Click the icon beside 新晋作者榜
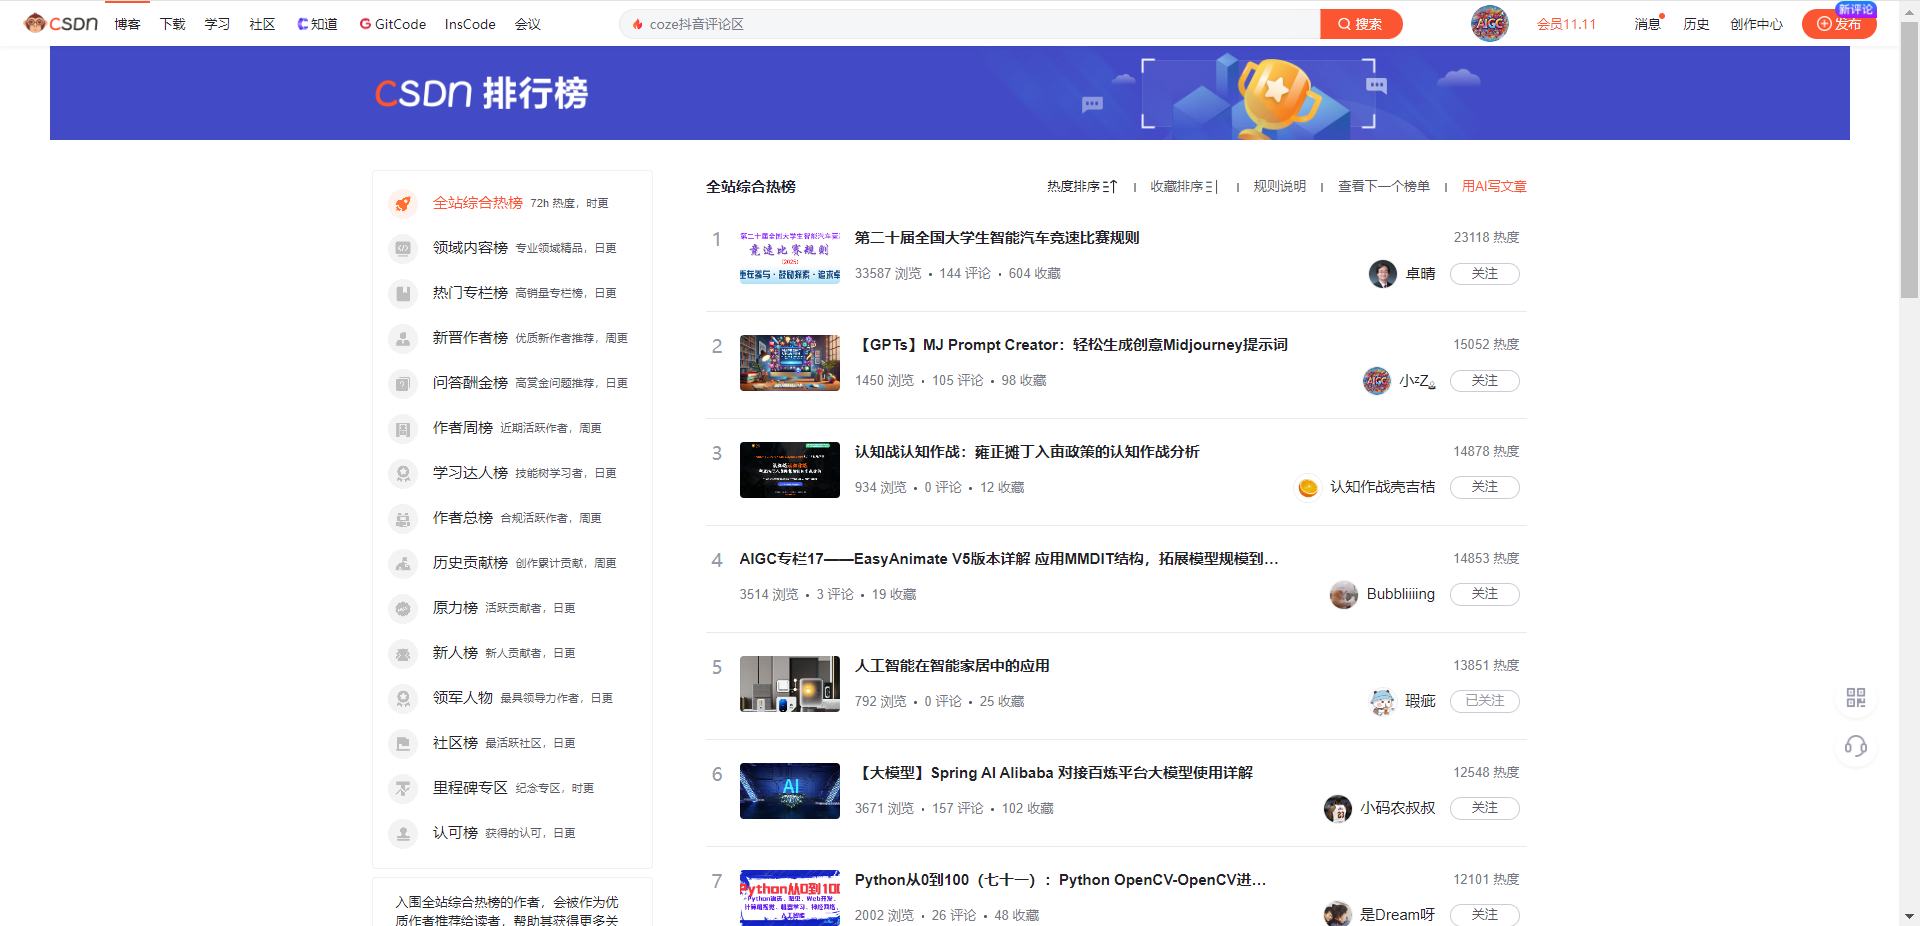 [x=403, y=338]
